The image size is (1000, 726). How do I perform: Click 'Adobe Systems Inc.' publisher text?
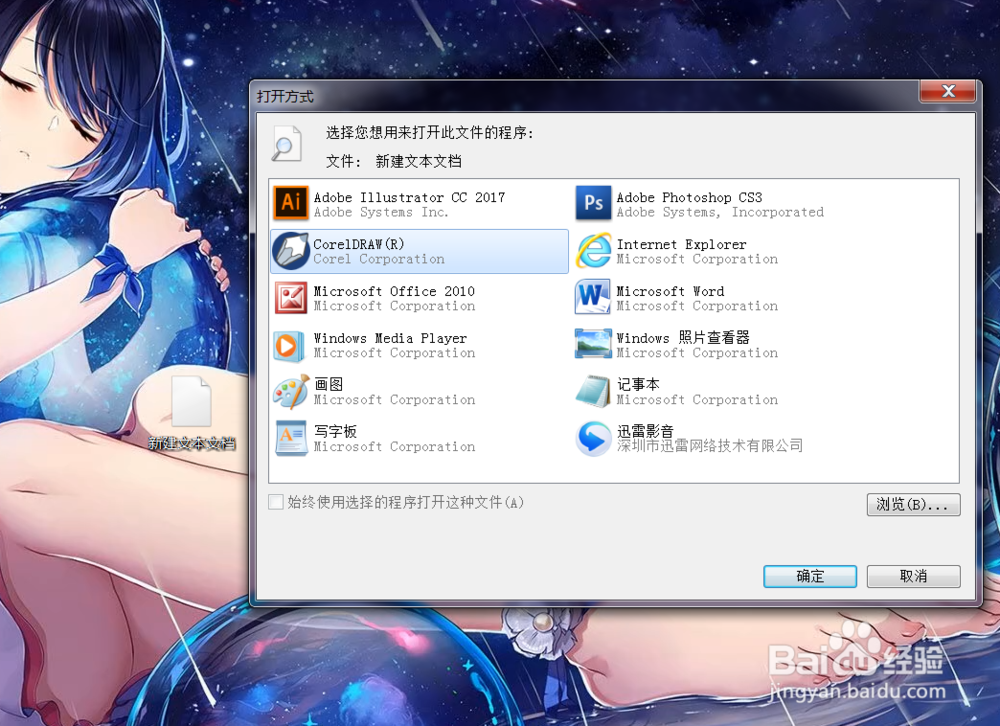[380, 212]
